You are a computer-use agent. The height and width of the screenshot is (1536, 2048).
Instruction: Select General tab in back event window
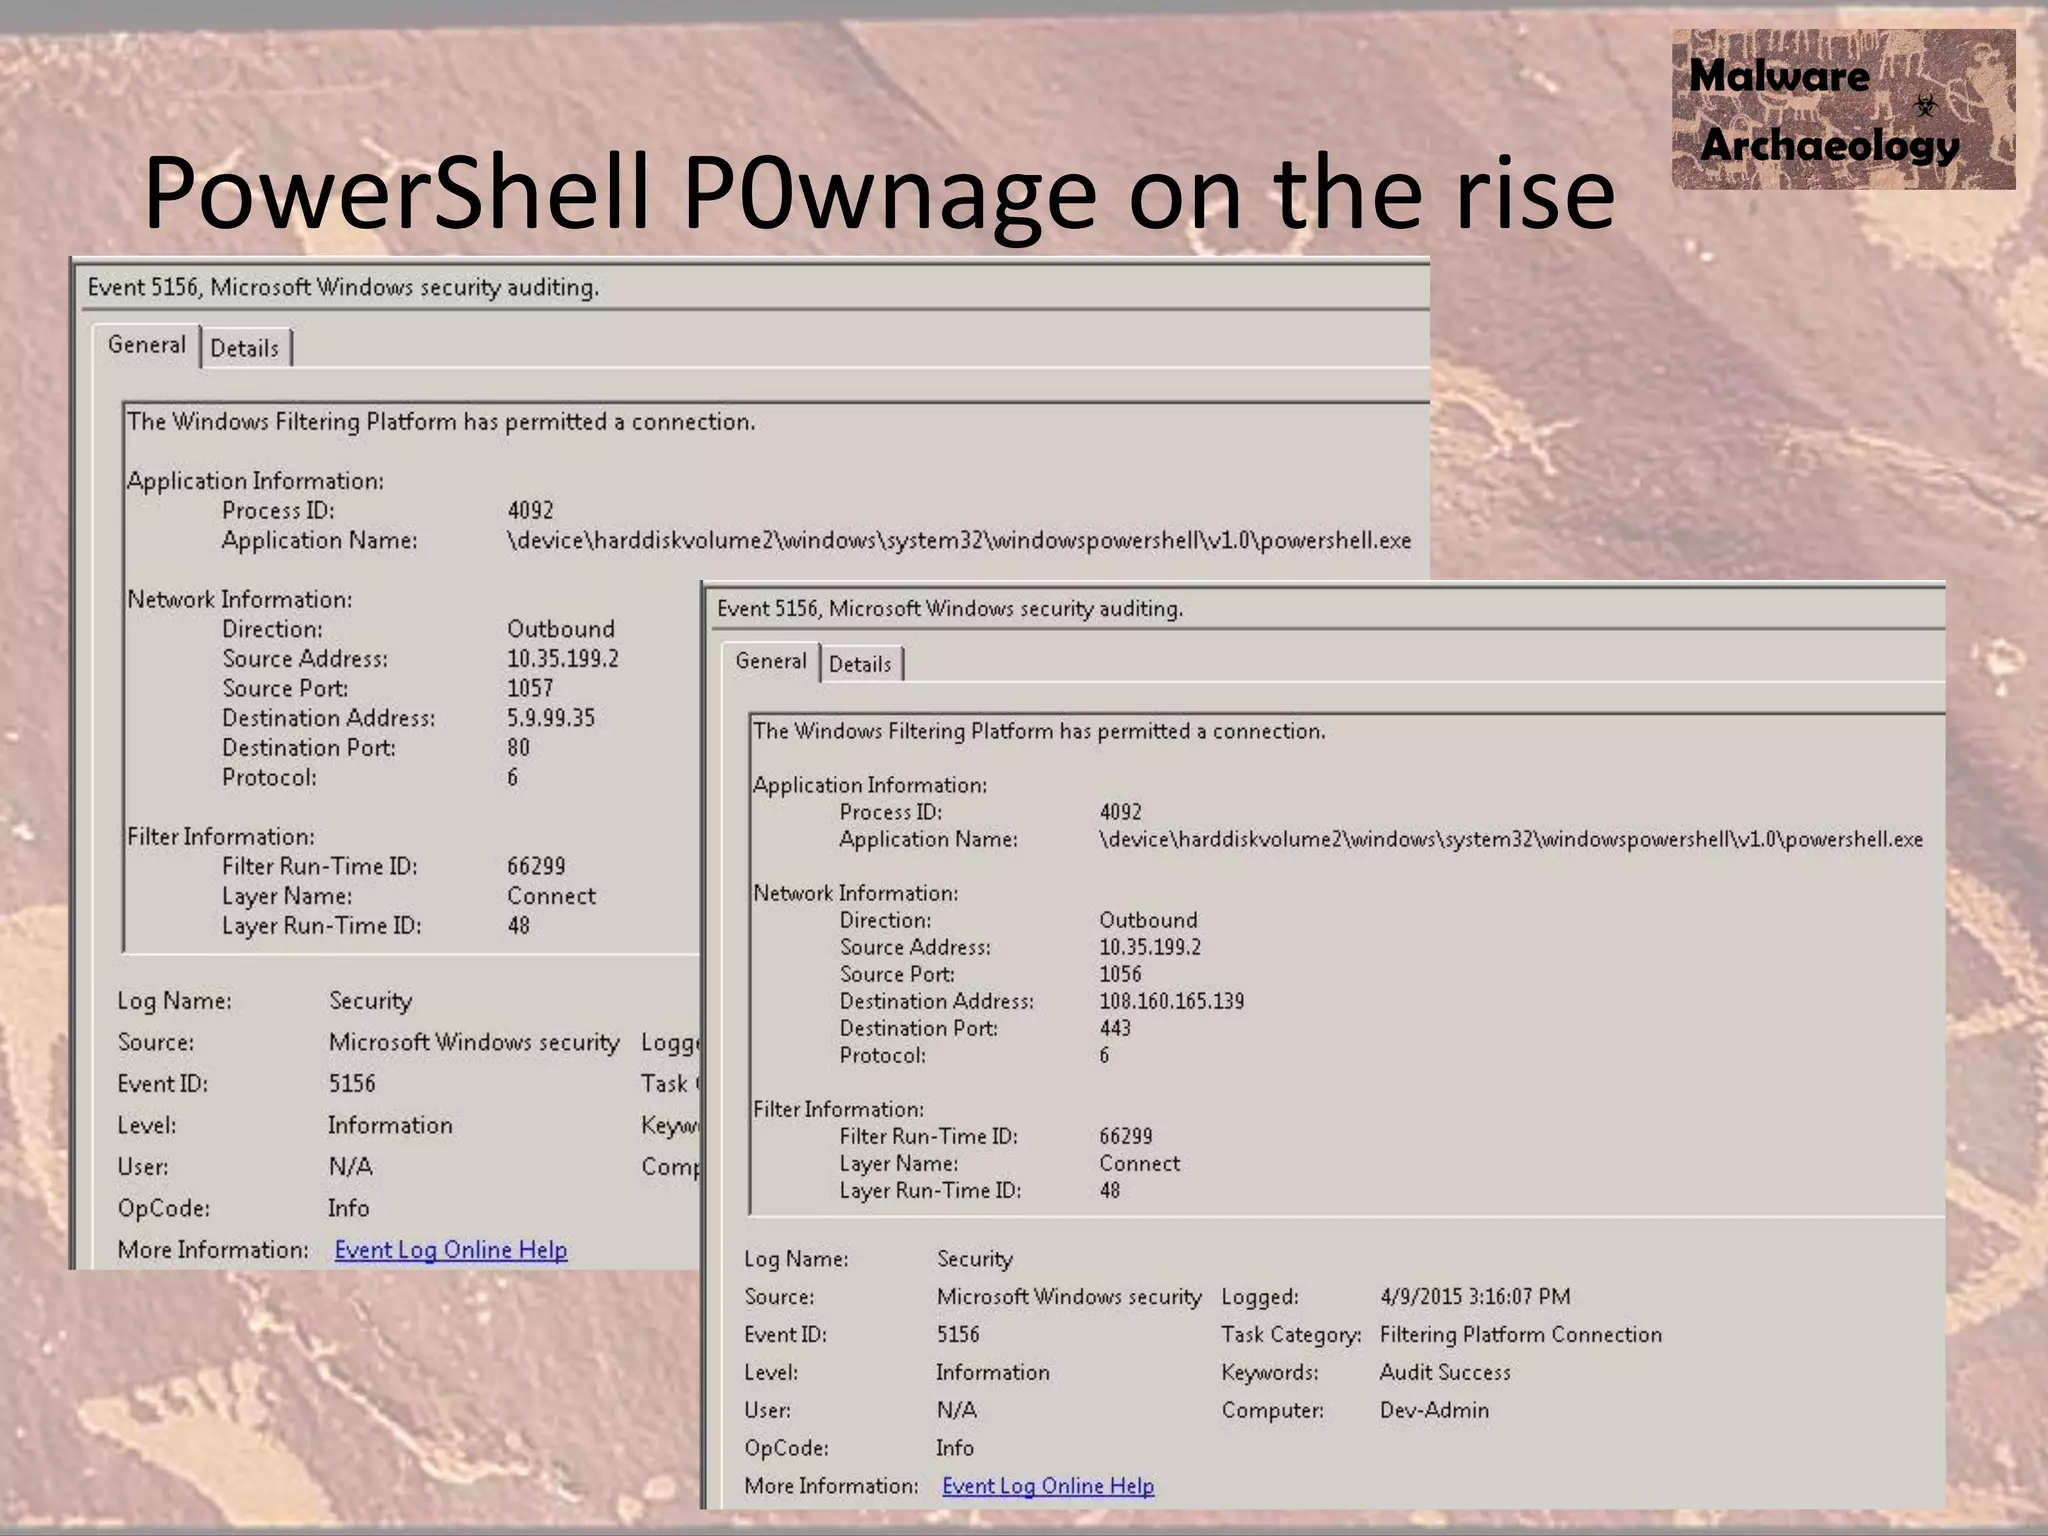coord(146,346)
